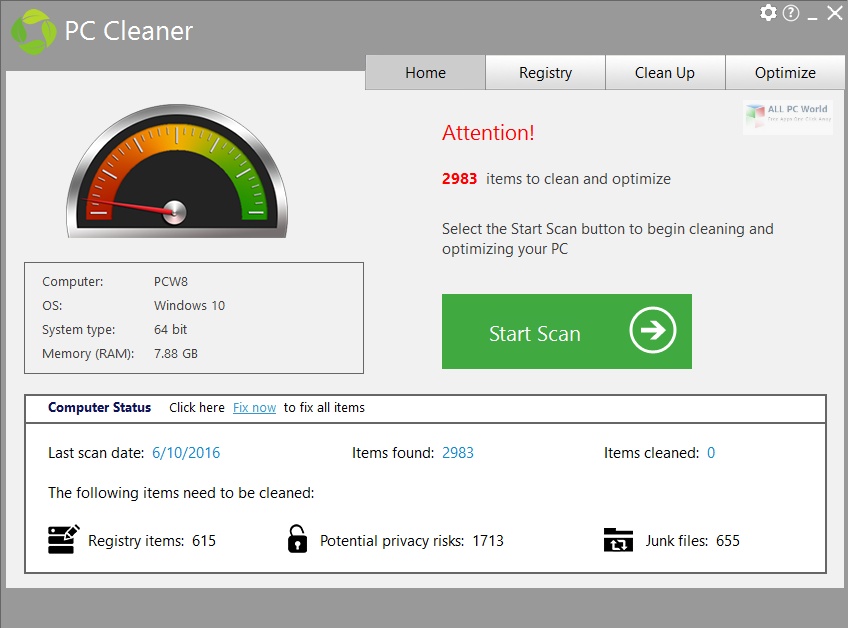
Task: Select the Junk files trash folder icon
Action: [x=619, y=540]
